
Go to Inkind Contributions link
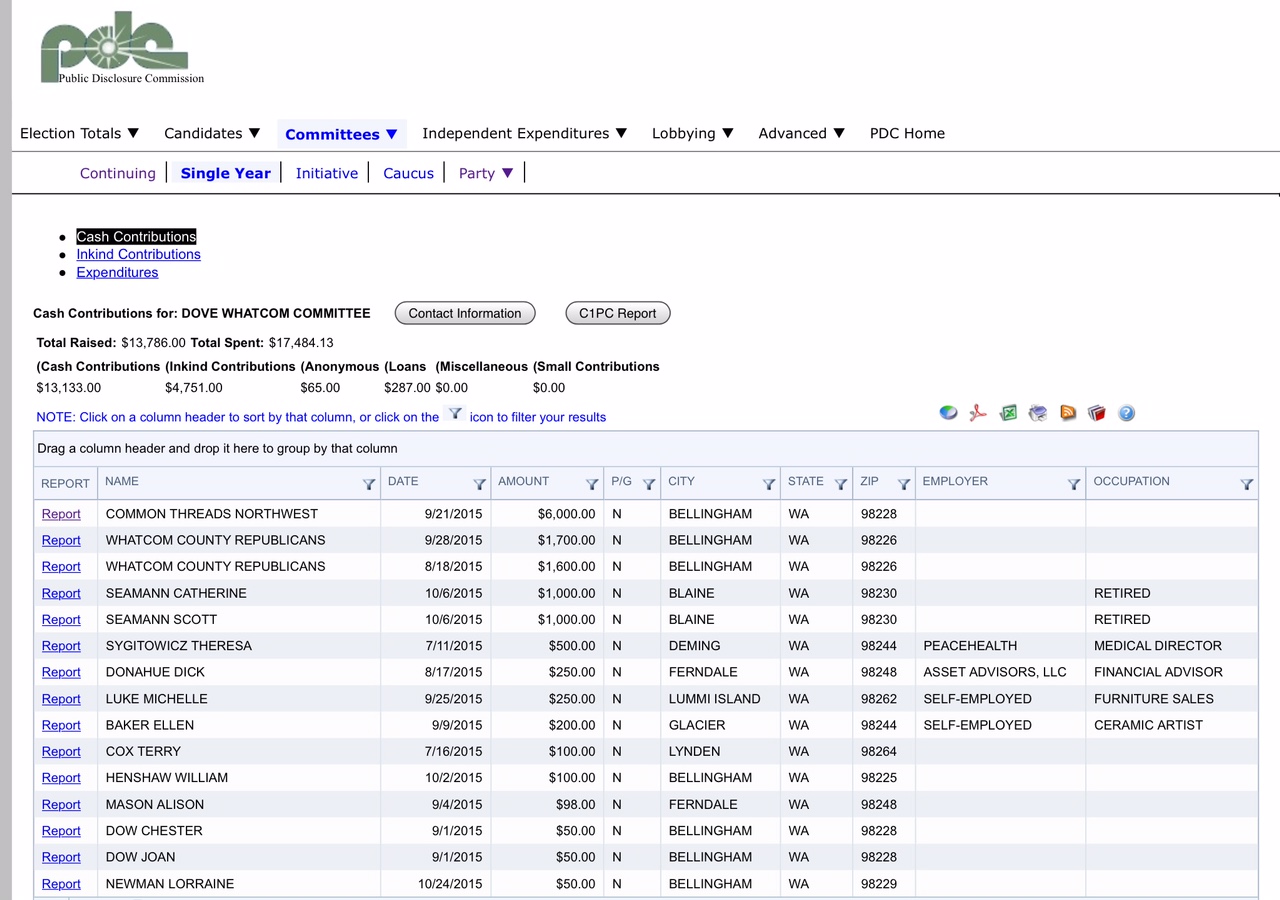138,254
